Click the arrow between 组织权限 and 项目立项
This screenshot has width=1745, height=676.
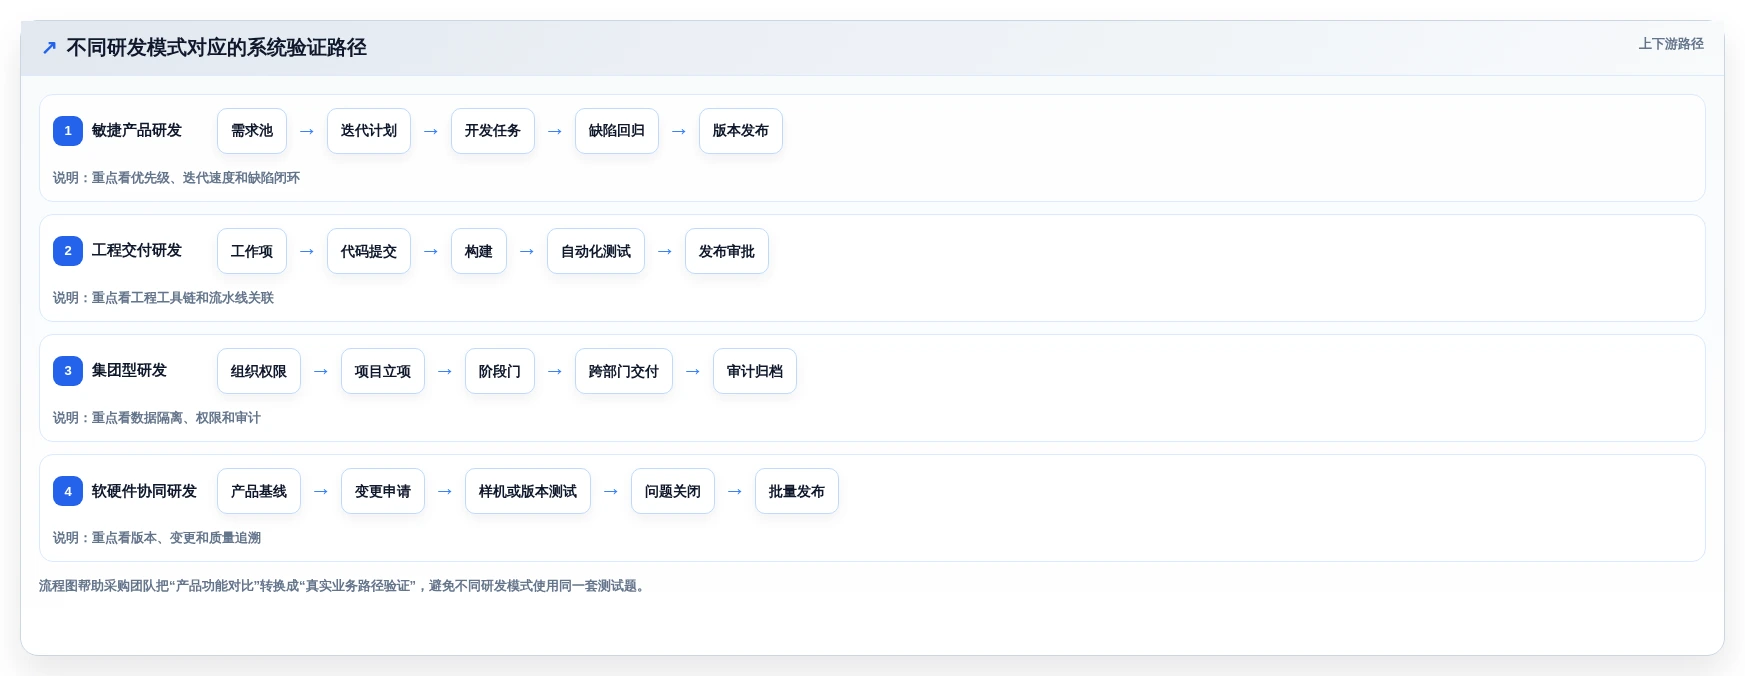(x=321, y=371)
